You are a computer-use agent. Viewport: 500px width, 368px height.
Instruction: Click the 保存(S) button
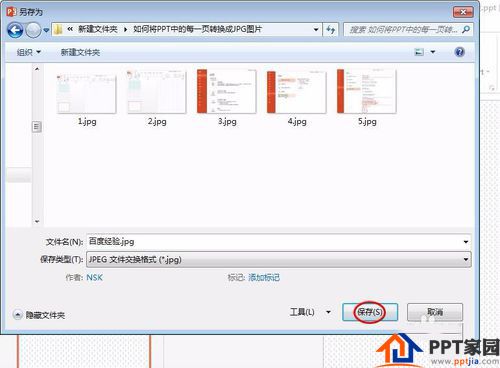(x=370, y=312)
